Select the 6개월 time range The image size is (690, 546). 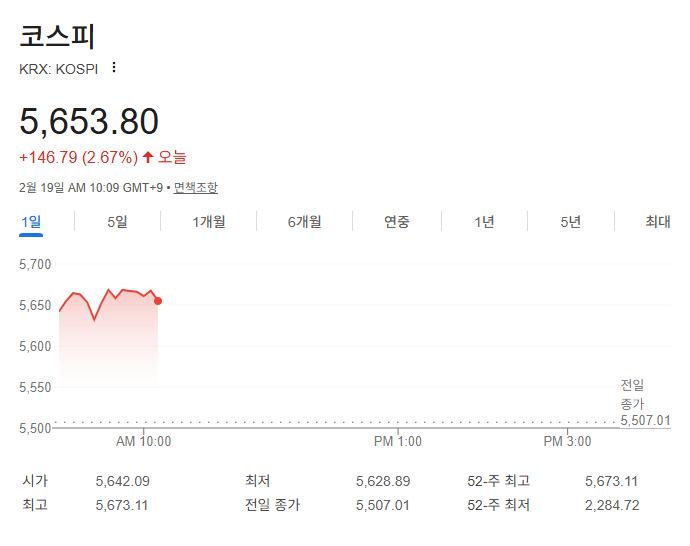pyautogui.click(x=304, y=222)
